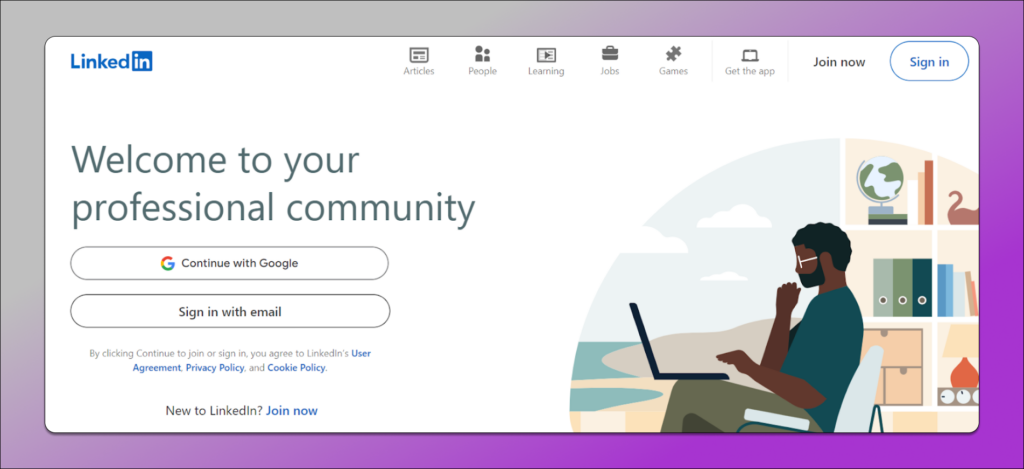Open the Privacy Policy link
Viewport: 1024px width, 469px height.
[x=215, y=368]
